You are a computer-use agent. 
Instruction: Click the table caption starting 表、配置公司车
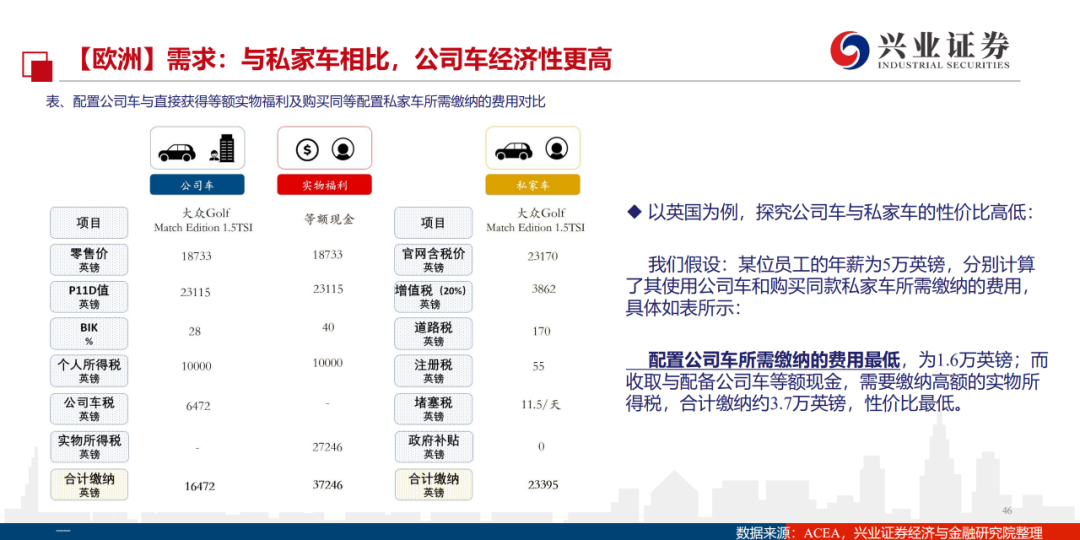[x=295, y=101]
